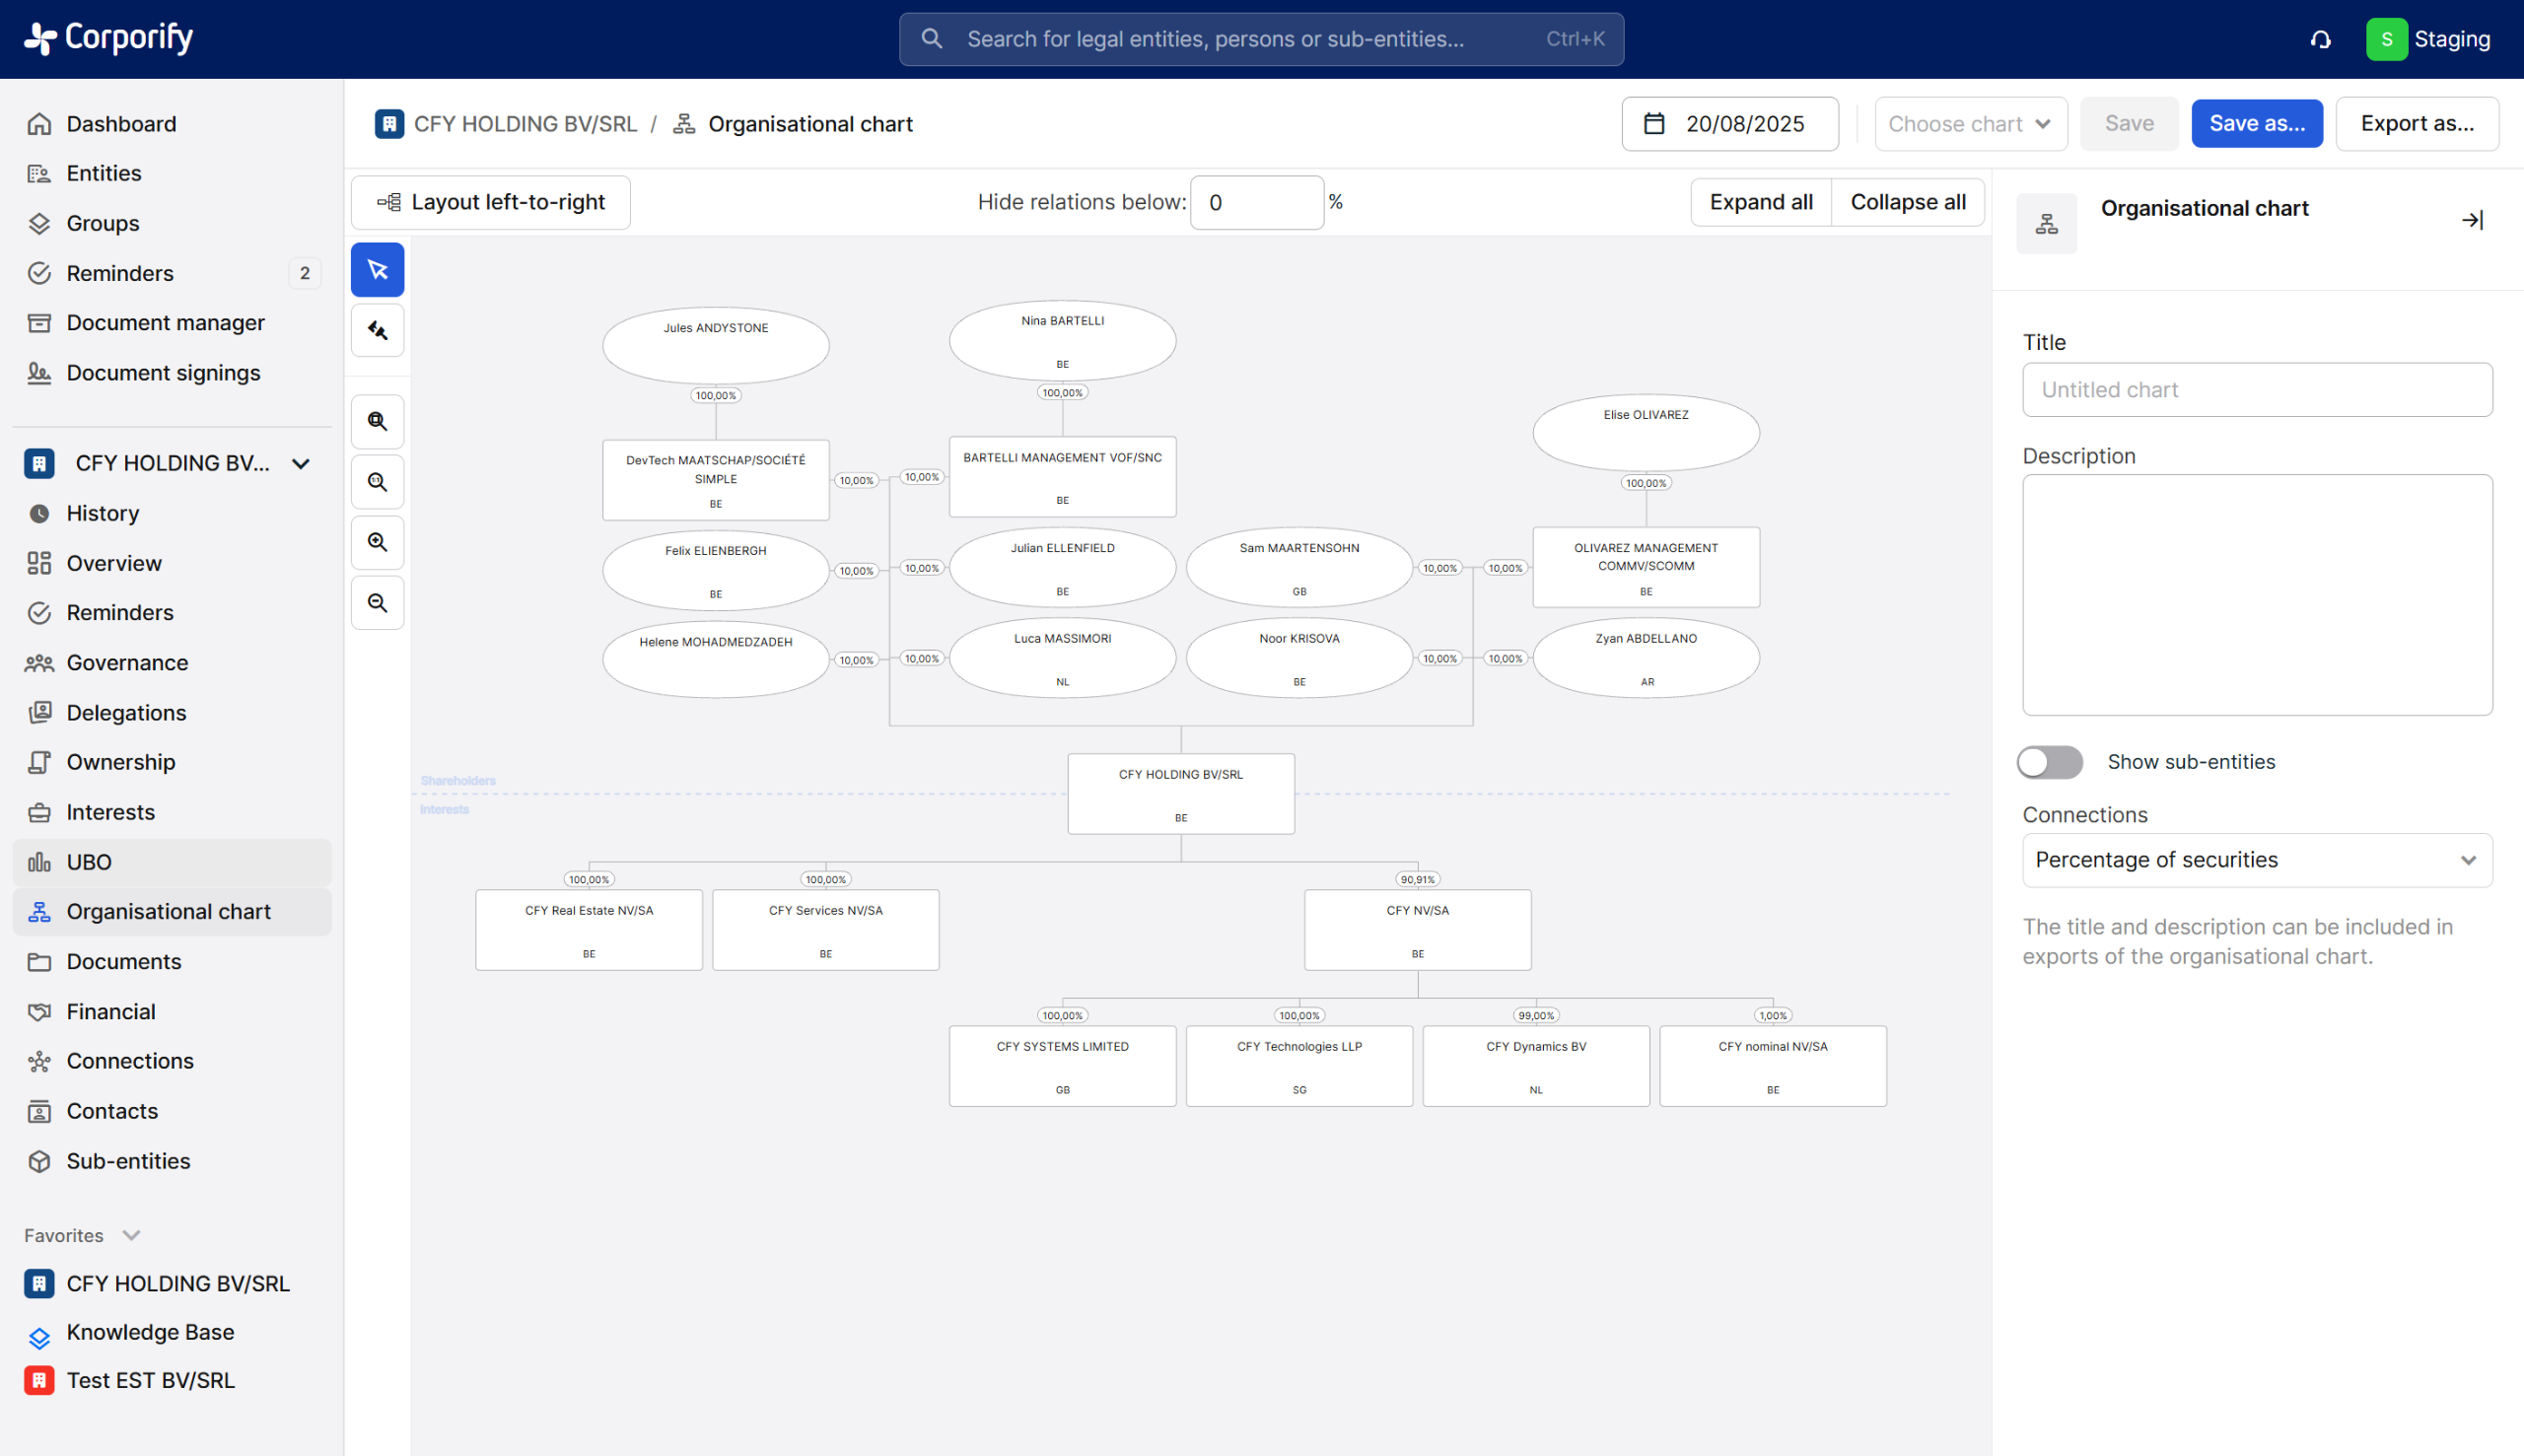
Task: Reset zoom to 1:1 scale
Action: tap(377, 482)
